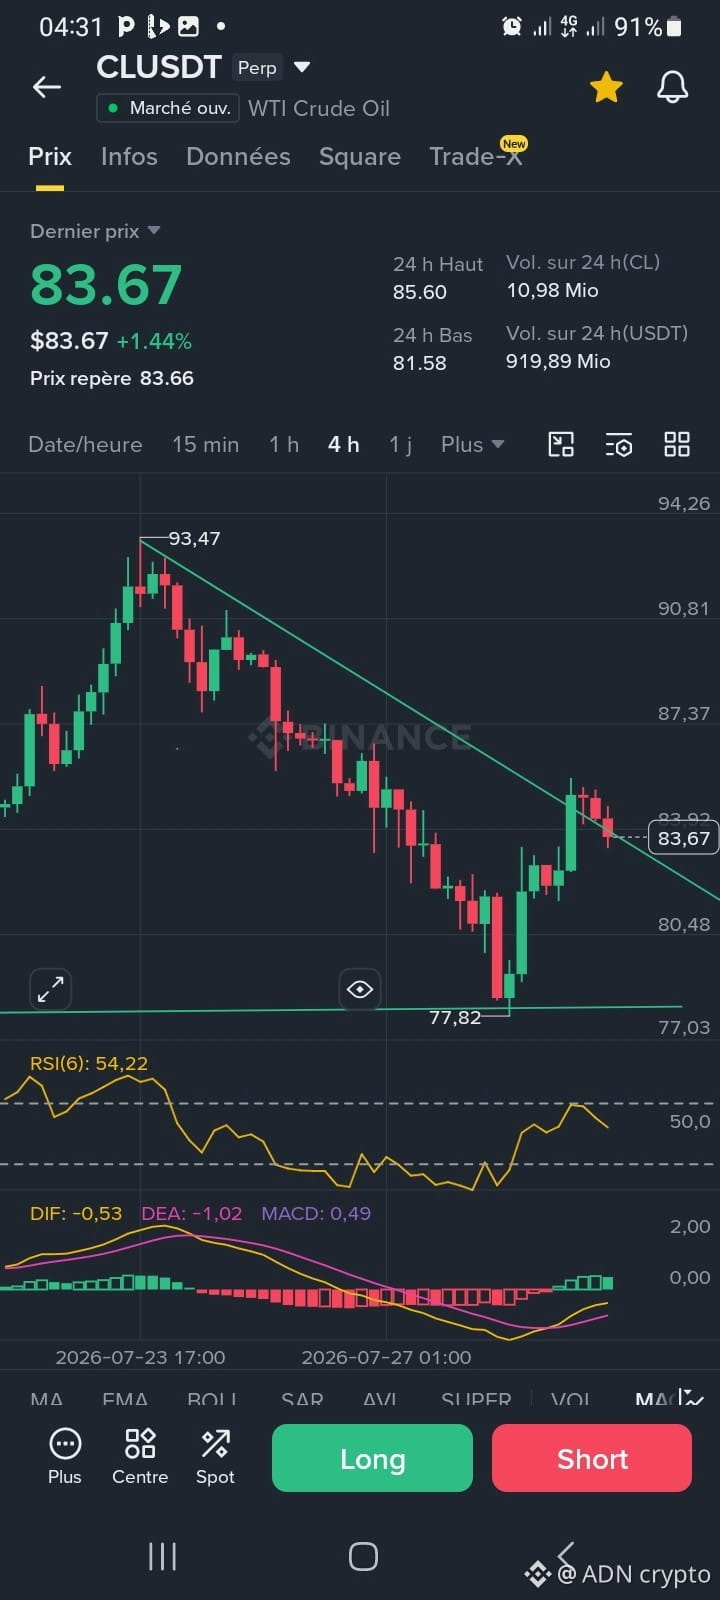The image size is (720, 1600).
Task: Open the indicator list chart icon
Action: [x=692, y=1398]
